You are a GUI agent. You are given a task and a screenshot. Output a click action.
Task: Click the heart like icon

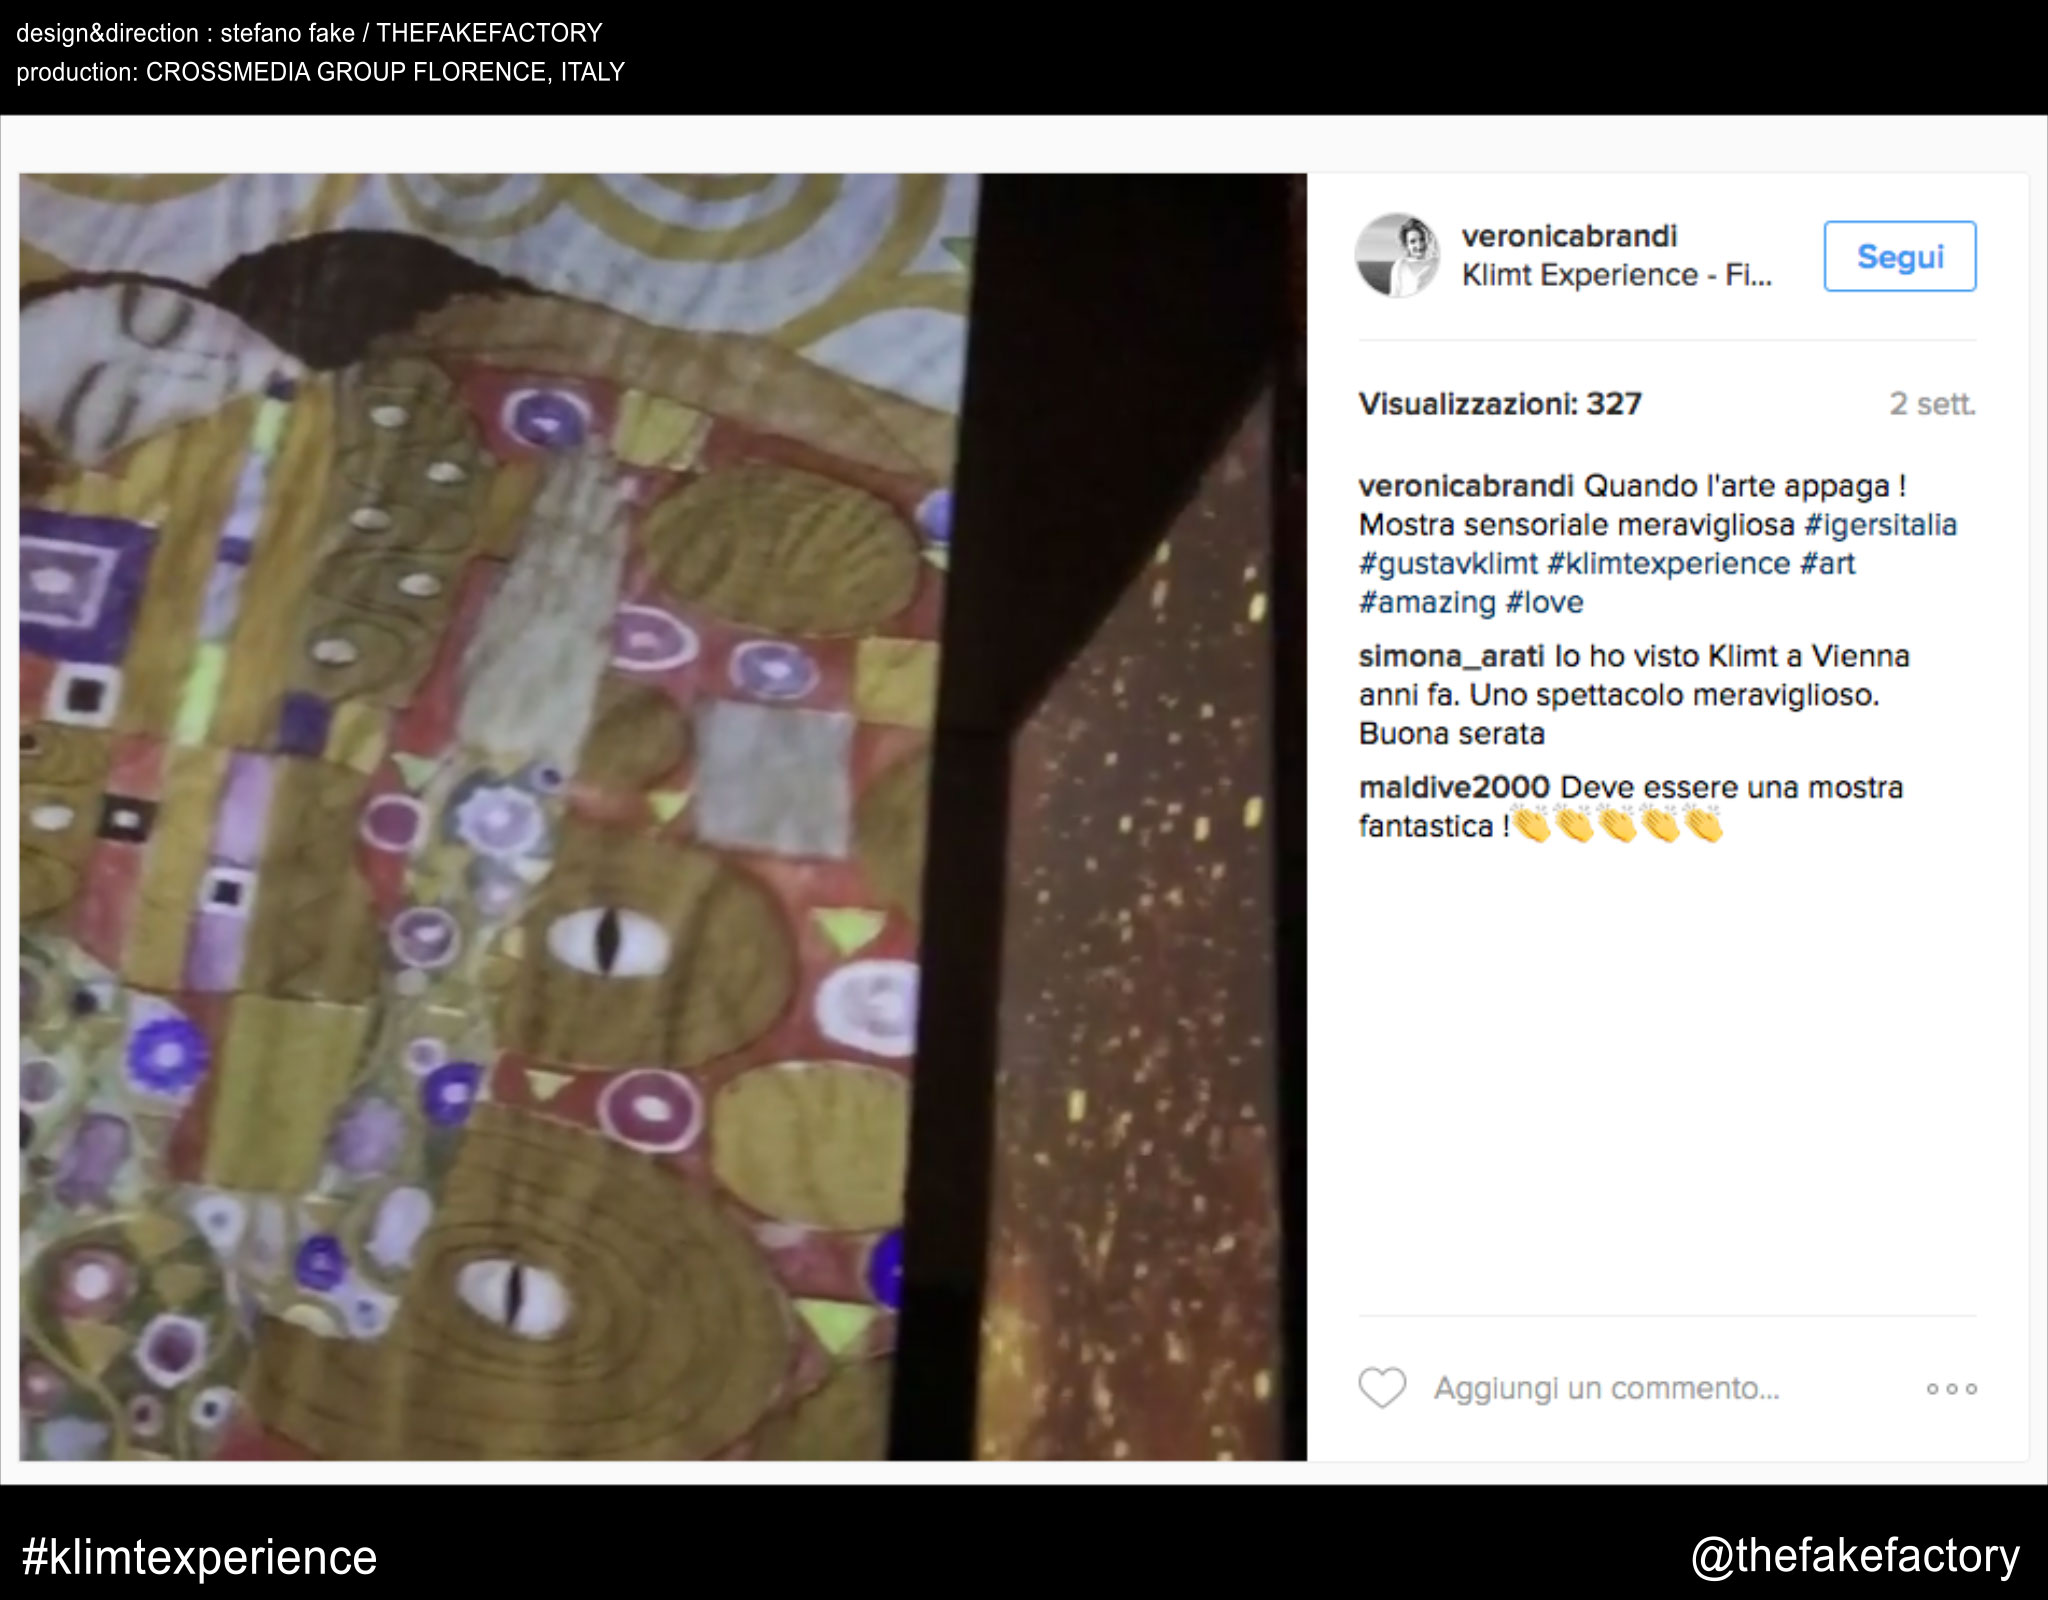(1382, 1387)
